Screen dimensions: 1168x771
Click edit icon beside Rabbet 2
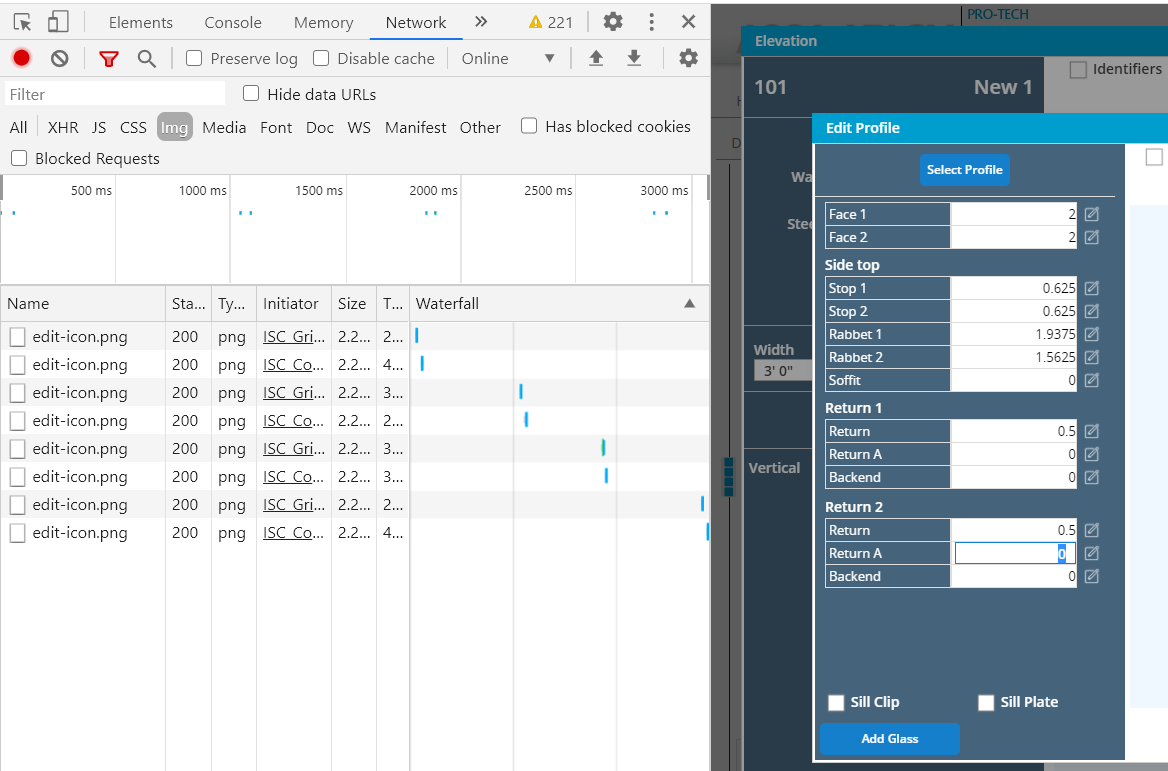click(1092, 357)
